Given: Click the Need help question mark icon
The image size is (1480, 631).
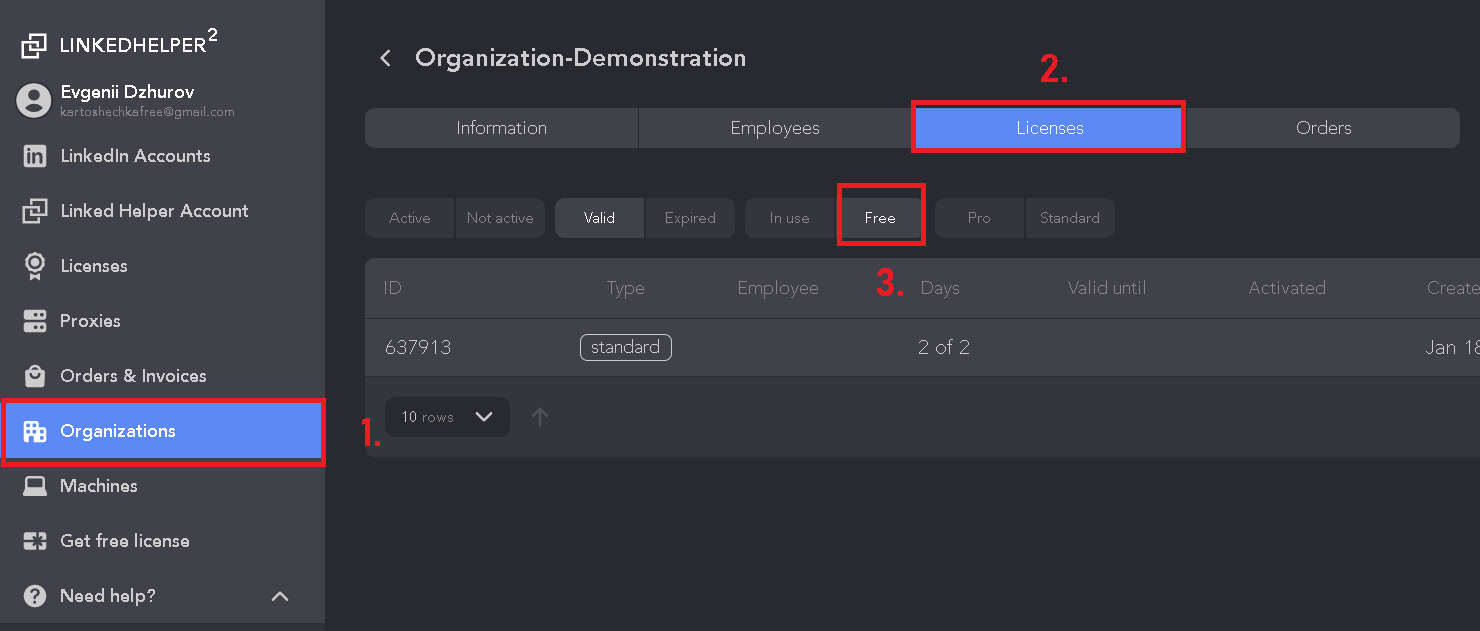Looking at the screenshot, I should click(35, 596).
